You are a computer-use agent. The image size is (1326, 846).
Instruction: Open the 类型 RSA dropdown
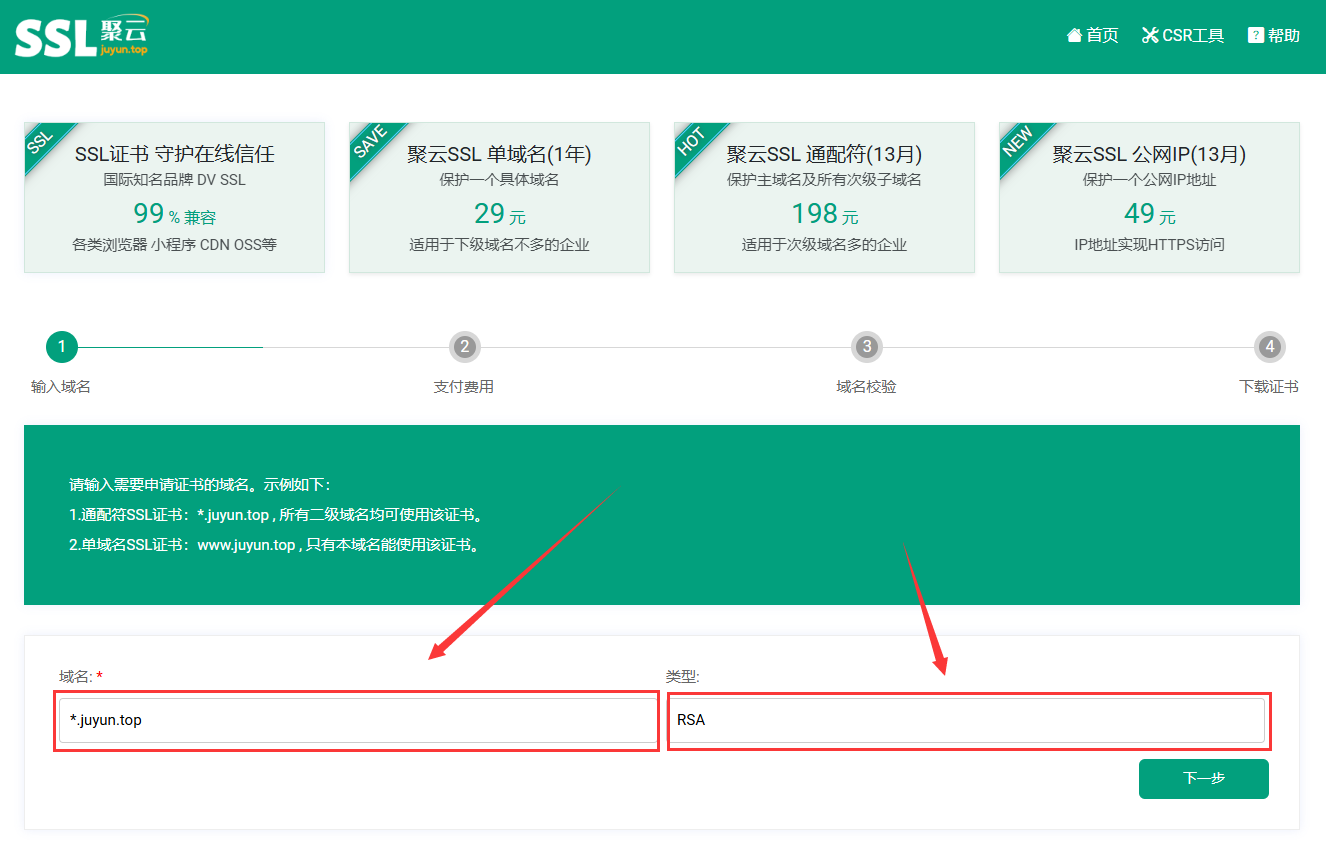click(965, 720)
